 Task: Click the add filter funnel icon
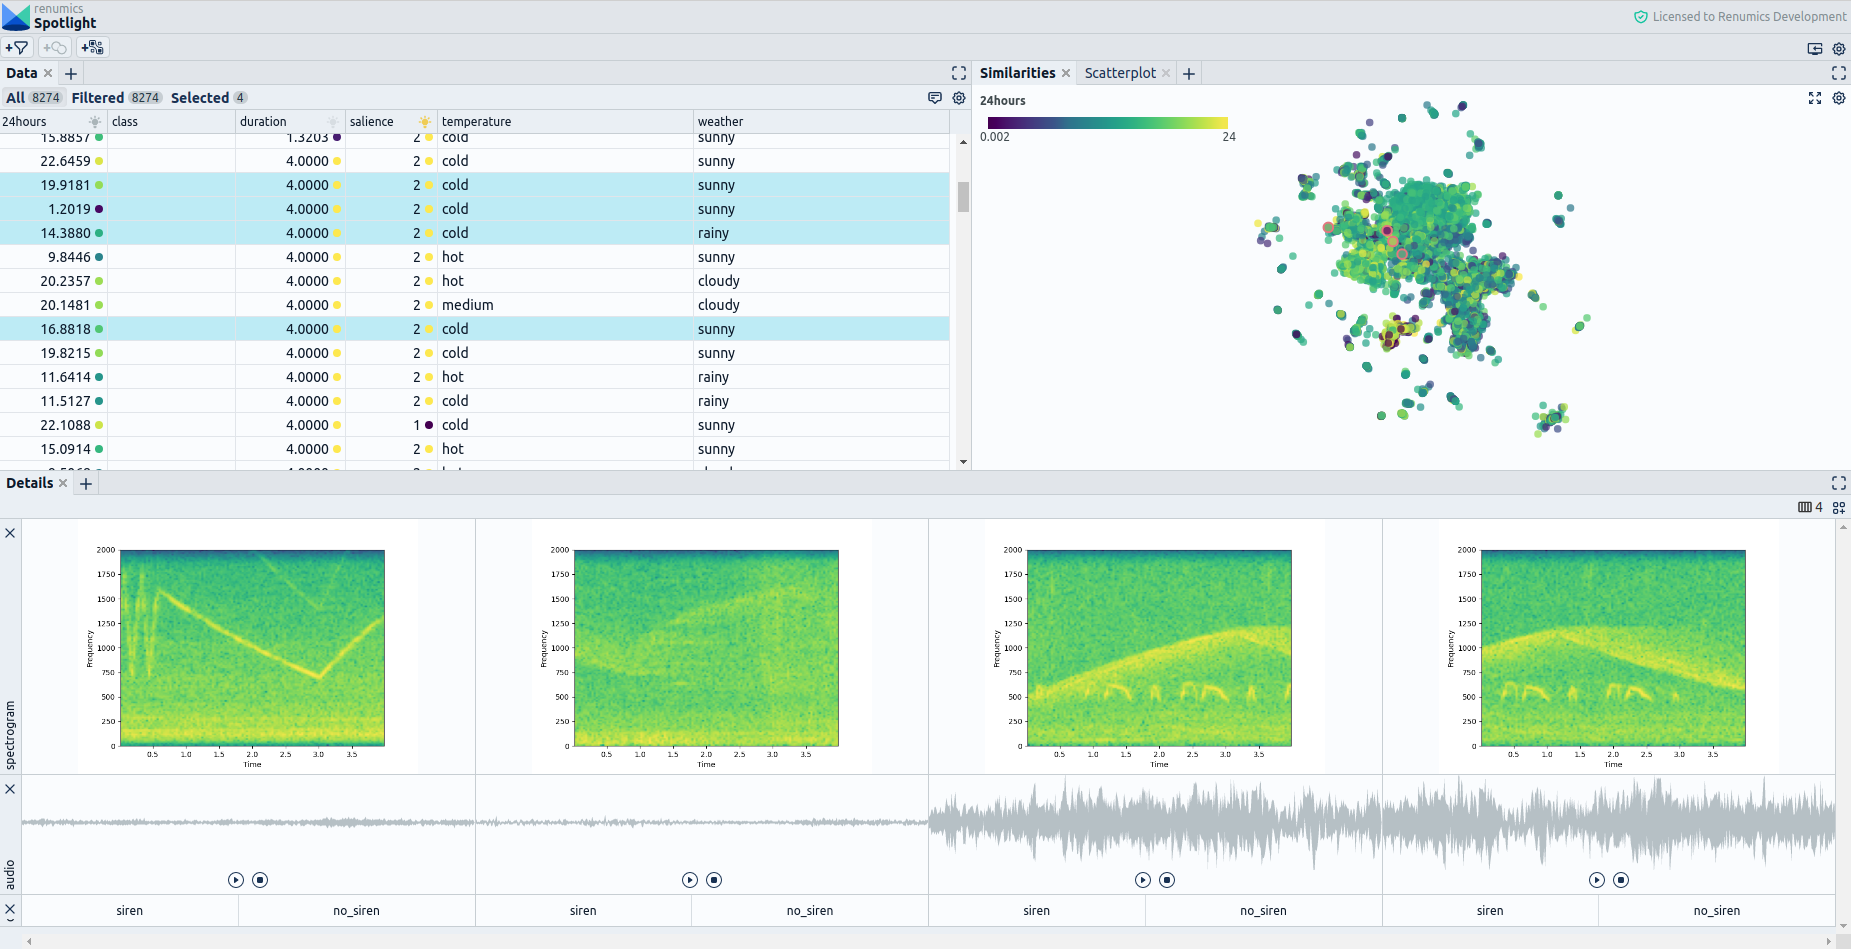pos(17,47)
